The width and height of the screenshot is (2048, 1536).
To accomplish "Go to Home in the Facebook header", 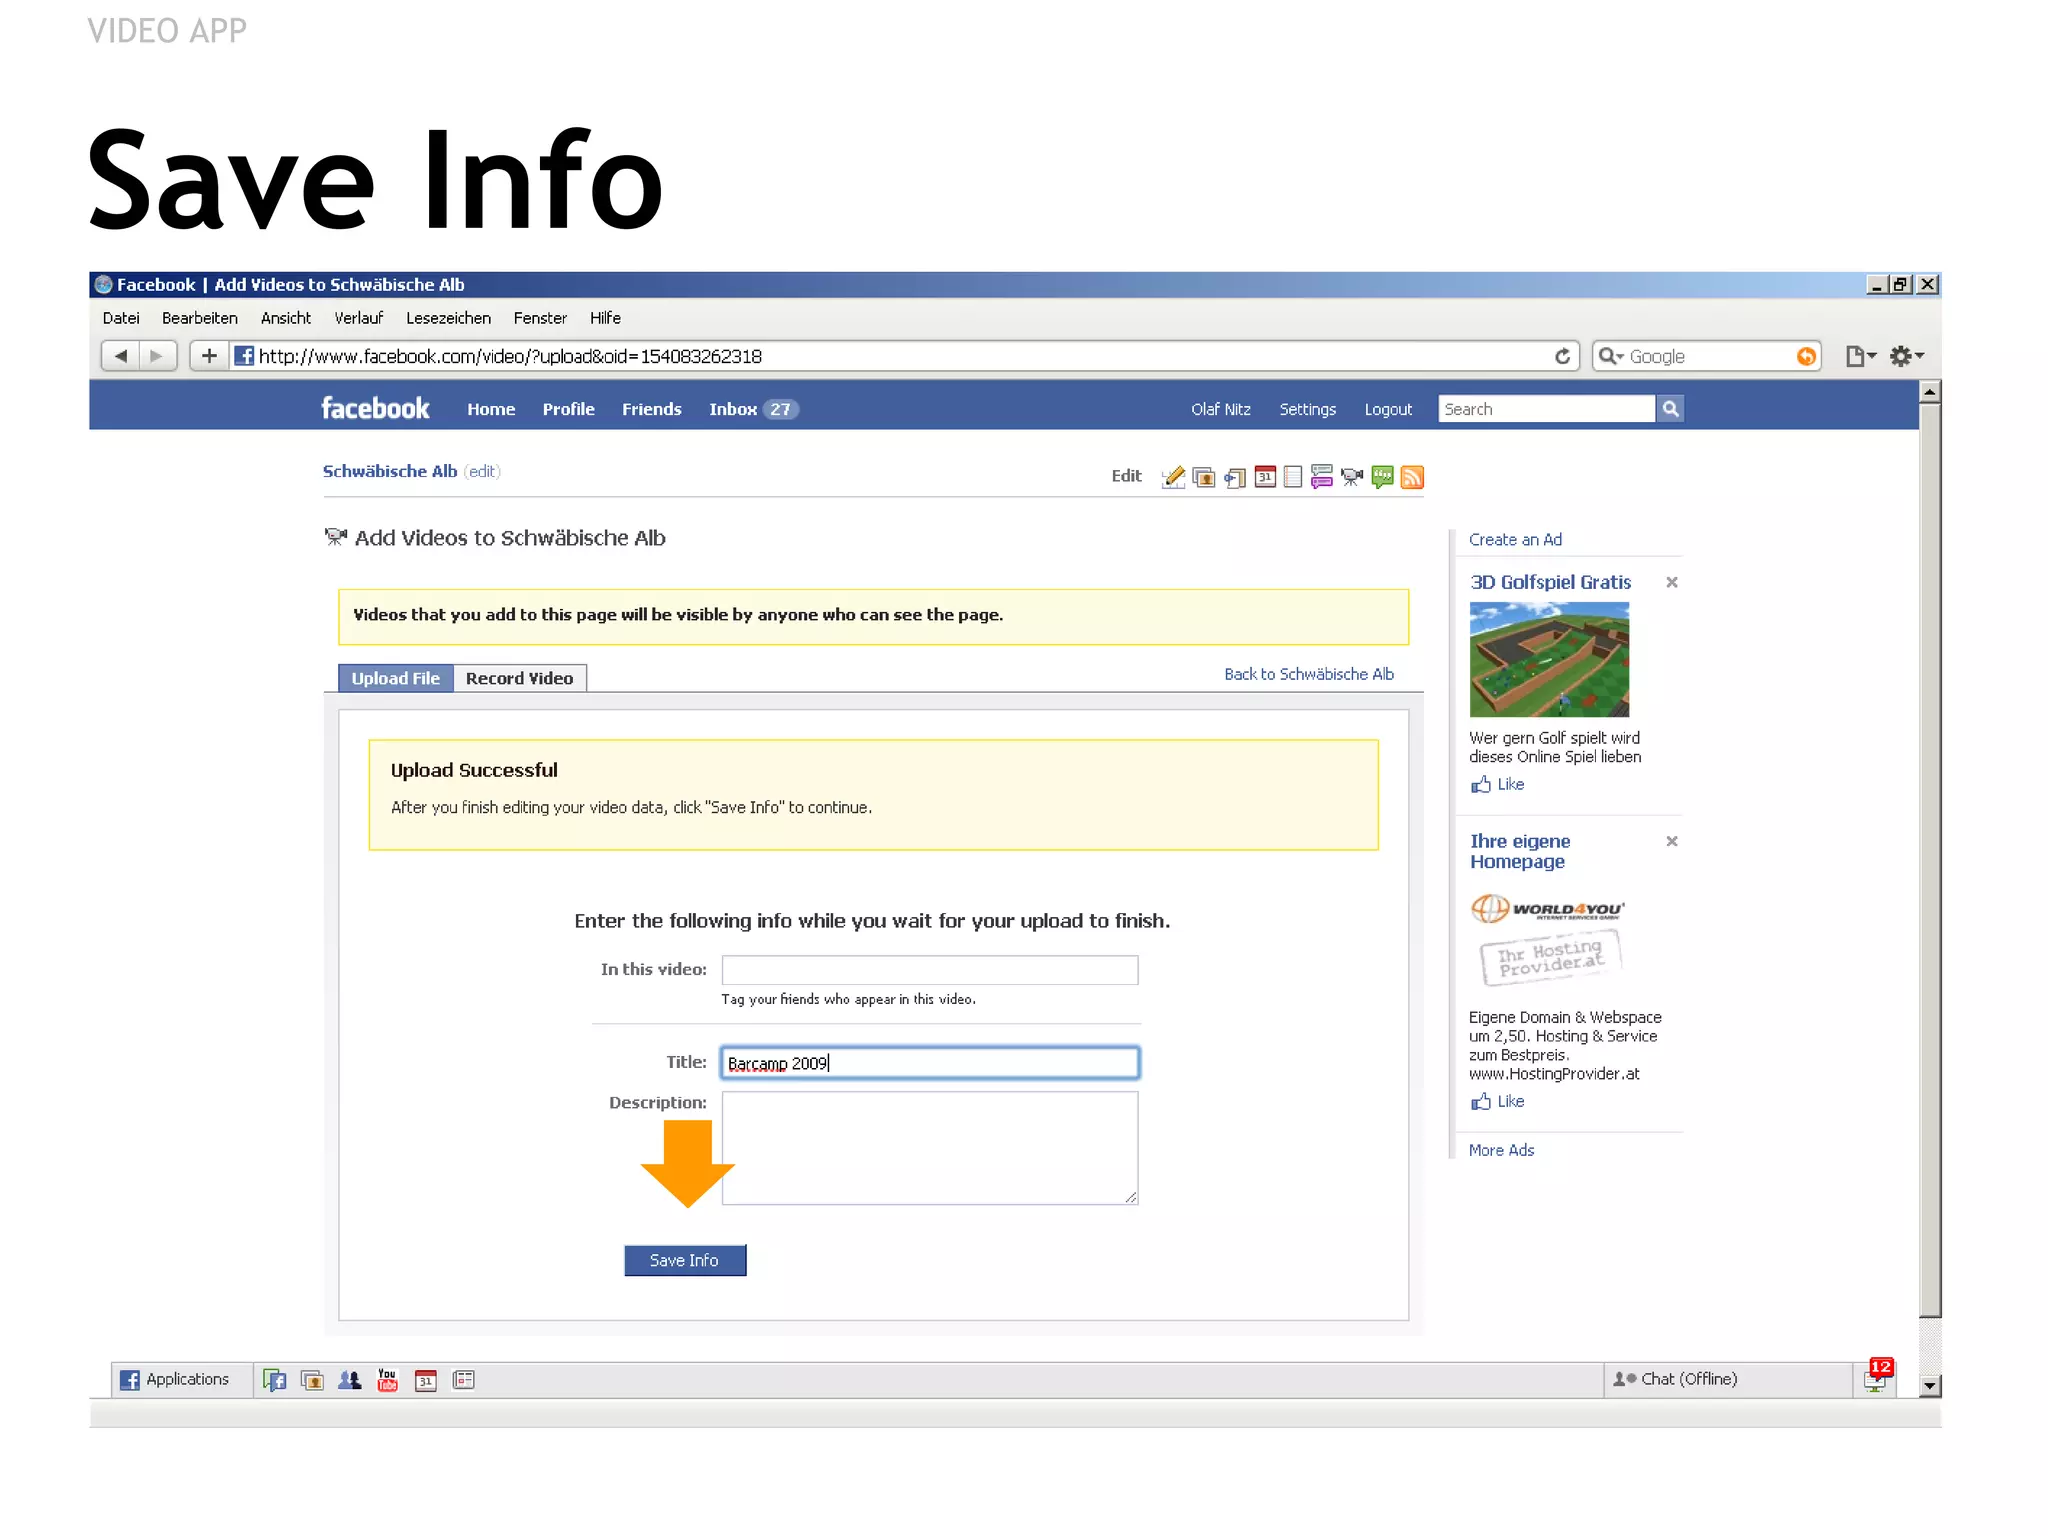I will click(491, 409).
